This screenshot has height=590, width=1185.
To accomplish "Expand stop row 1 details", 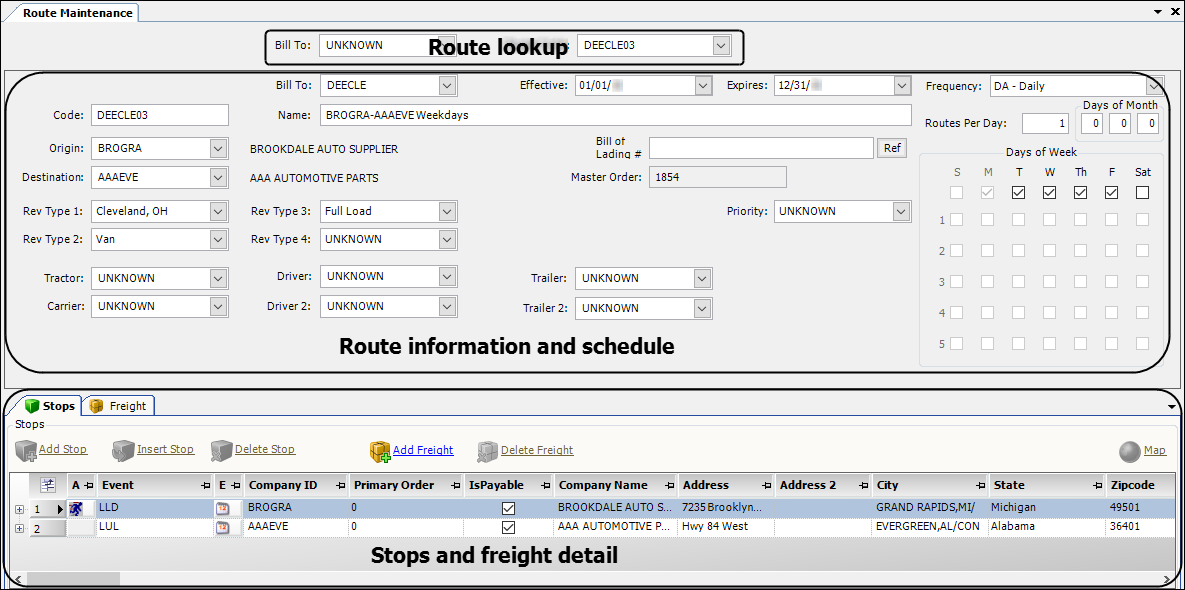I will pos(19,509).
